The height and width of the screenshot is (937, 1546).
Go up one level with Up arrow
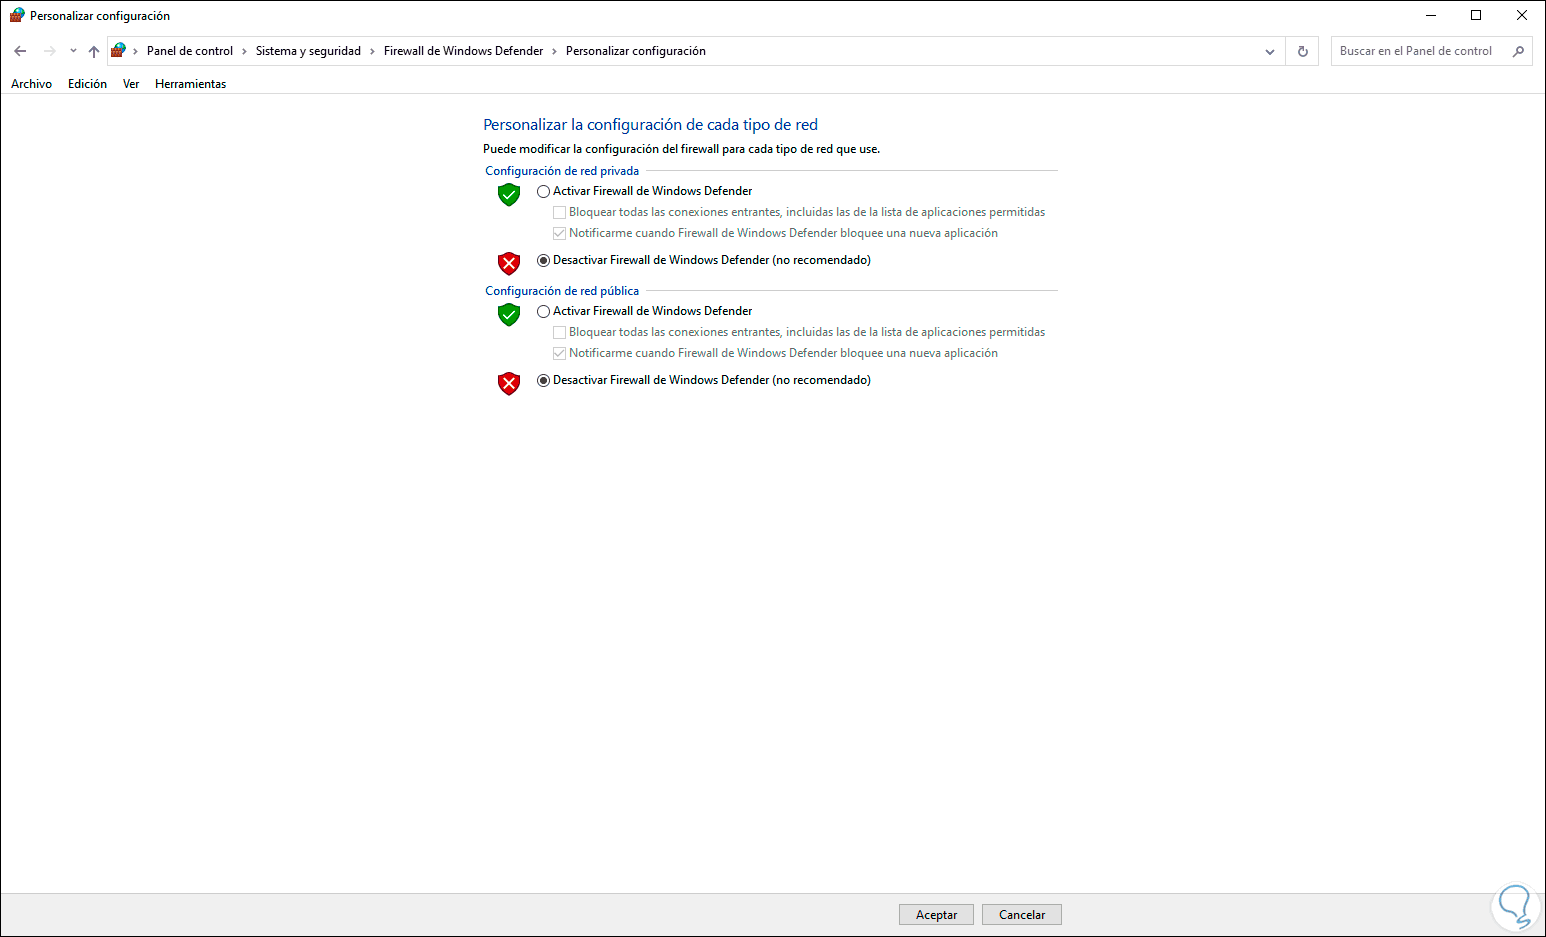click(x=94, y=51)
